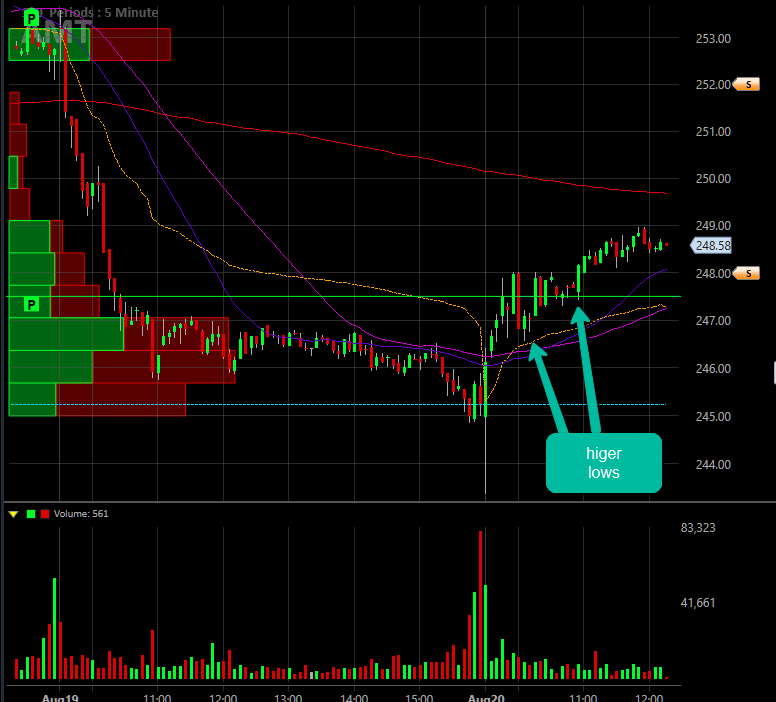
Task: Click the current price tag 248.58
Action: [711, 246]
